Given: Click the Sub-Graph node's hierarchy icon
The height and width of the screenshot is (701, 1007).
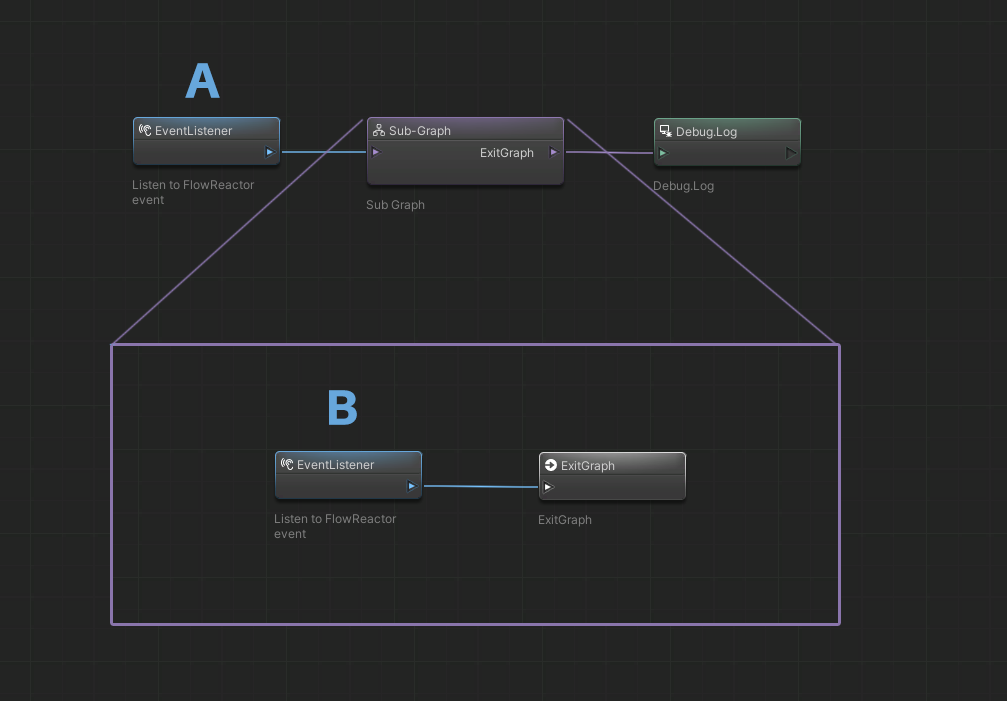Looking at the screenshot, I should (379, 131).
